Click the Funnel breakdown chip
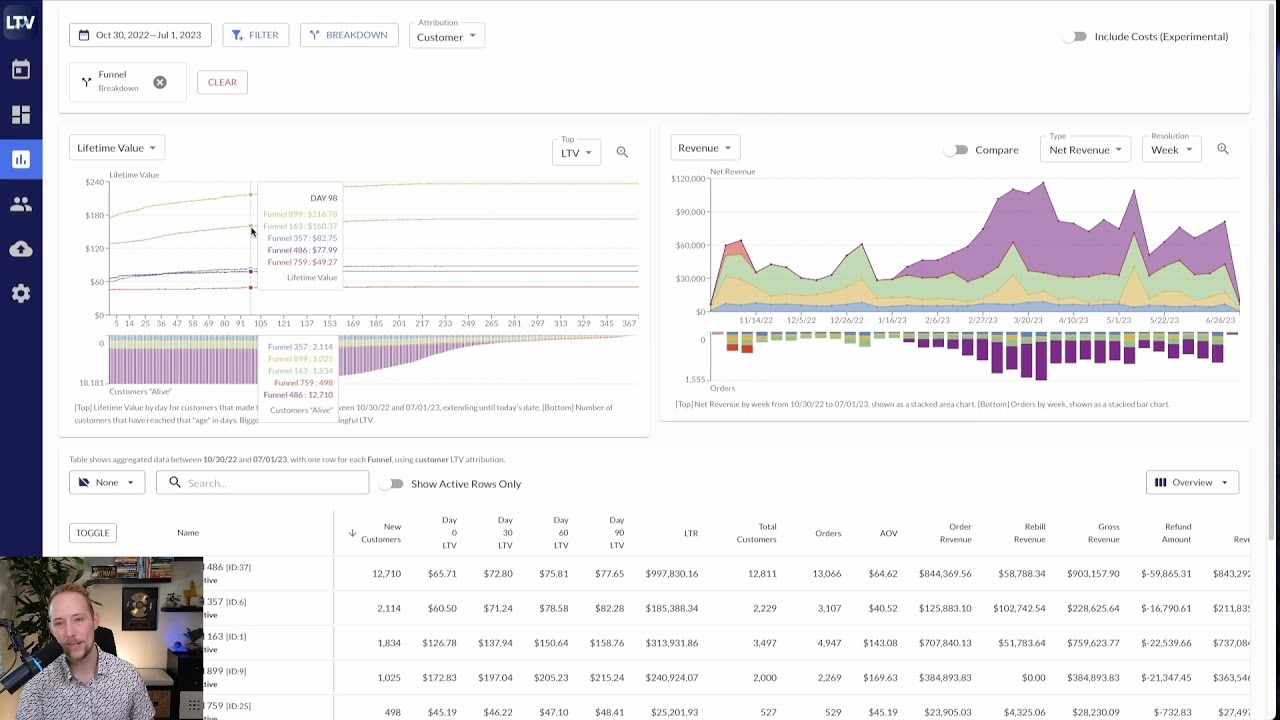1280x720 pixels. (x=128, y=82)
